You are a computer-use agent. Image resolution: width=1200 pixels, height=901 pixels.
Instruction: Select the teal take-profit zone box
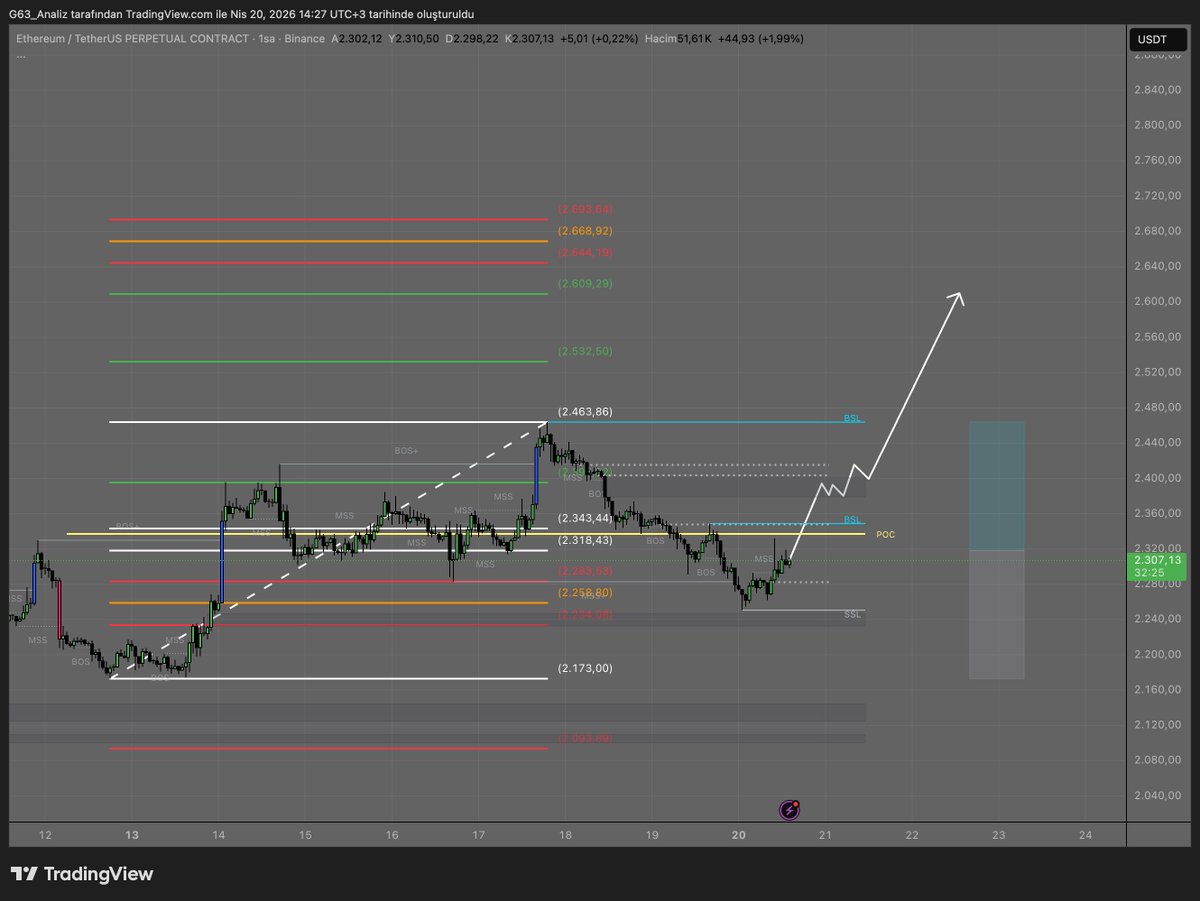click(x=996, y=485)
